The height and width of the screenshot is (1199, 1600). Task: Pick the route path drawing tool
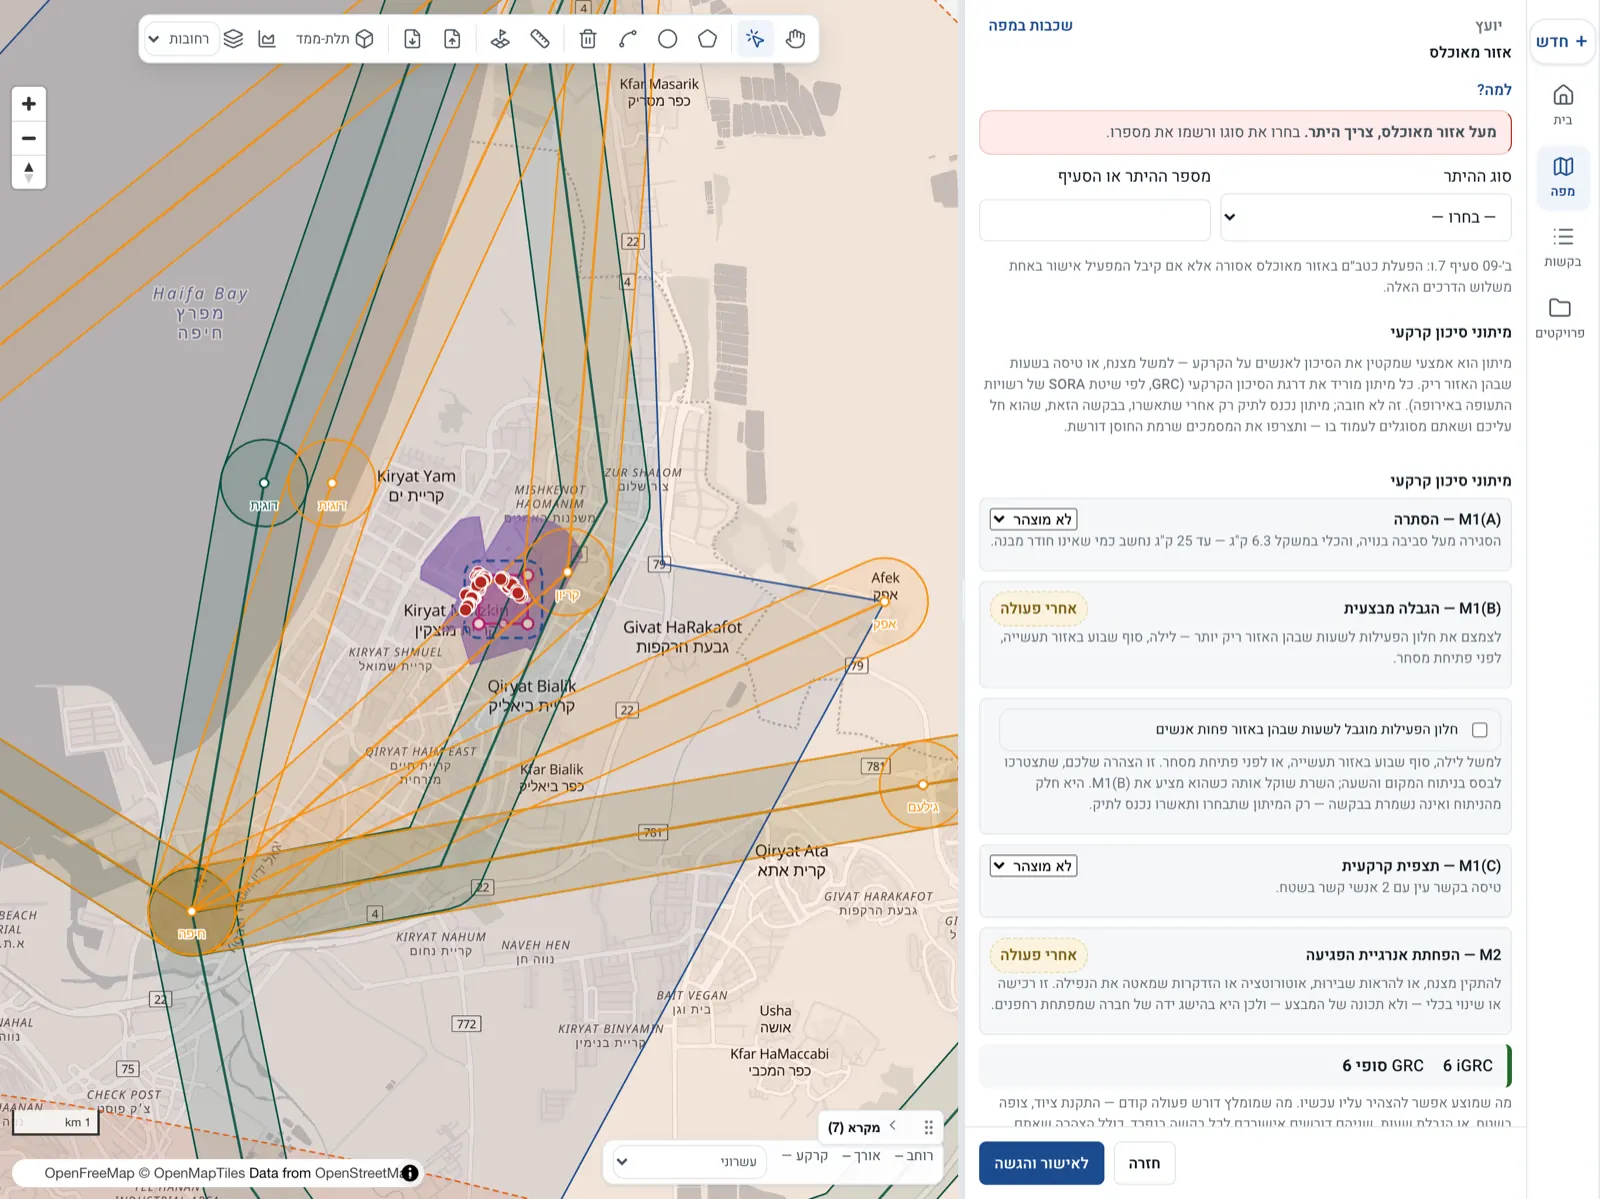[x=628, y=39]
